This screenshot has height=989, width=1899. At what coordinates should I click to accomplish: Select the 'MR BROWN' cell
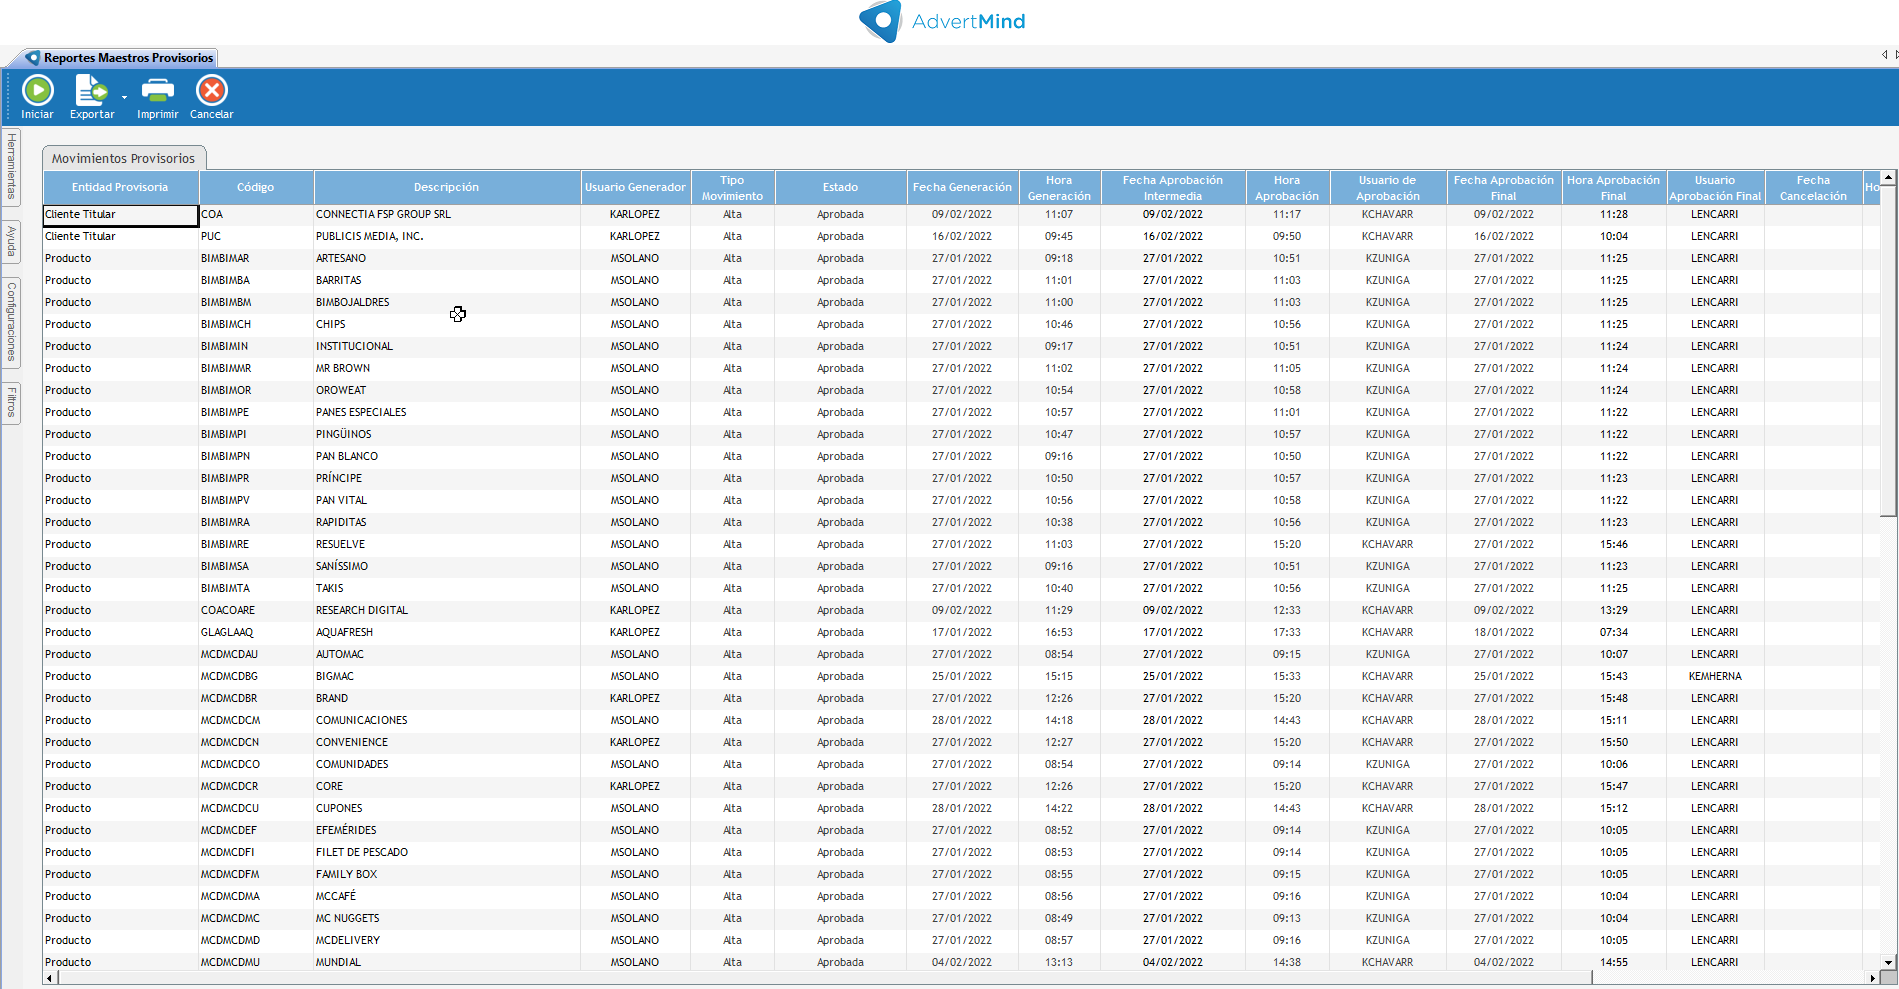447,368
